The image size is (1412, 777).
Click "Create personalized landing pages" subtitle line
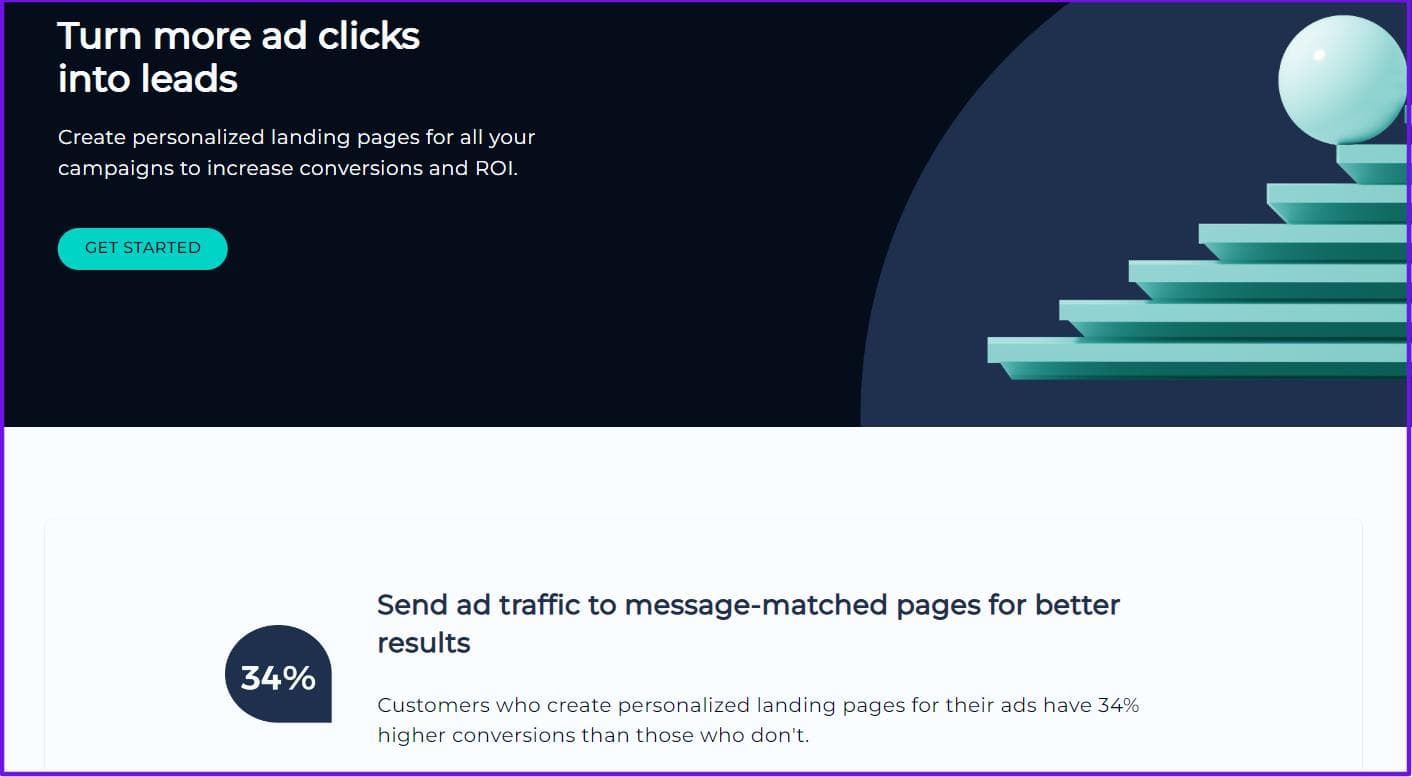tap(296, 137)
